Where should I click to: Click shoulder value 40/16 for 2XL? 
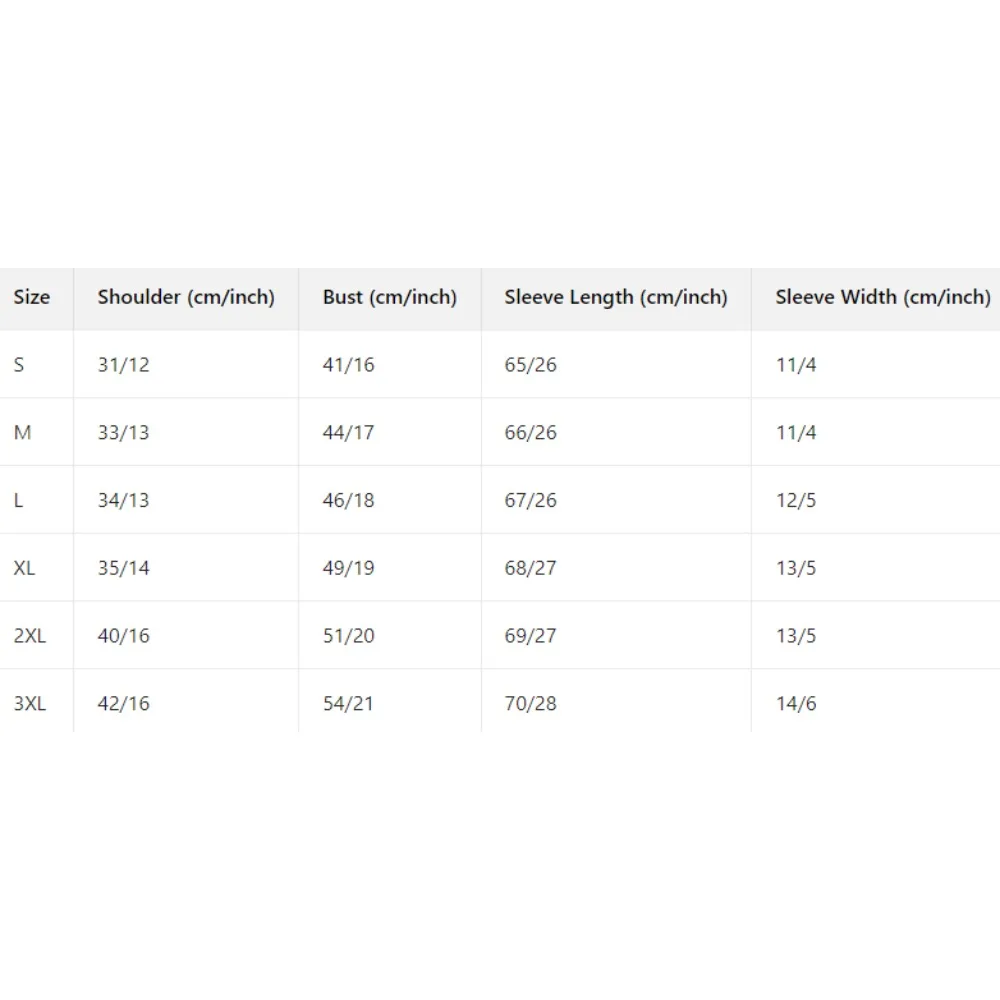pos(124,636)
